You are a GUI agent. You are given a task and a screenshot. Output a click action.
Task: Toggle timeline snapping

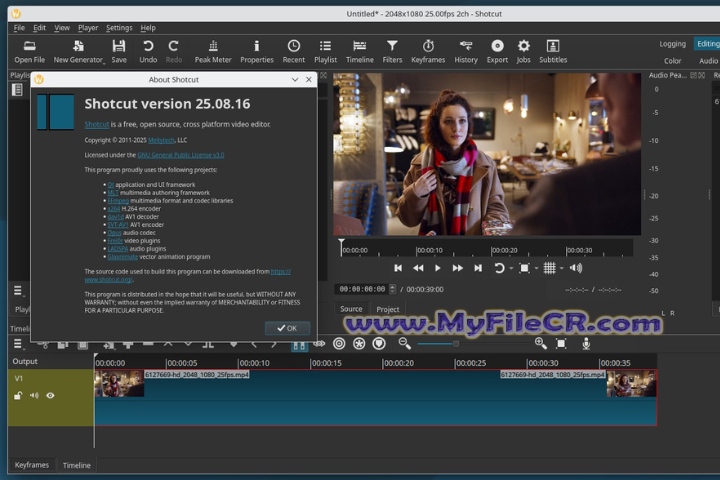[x=299, y=345]
